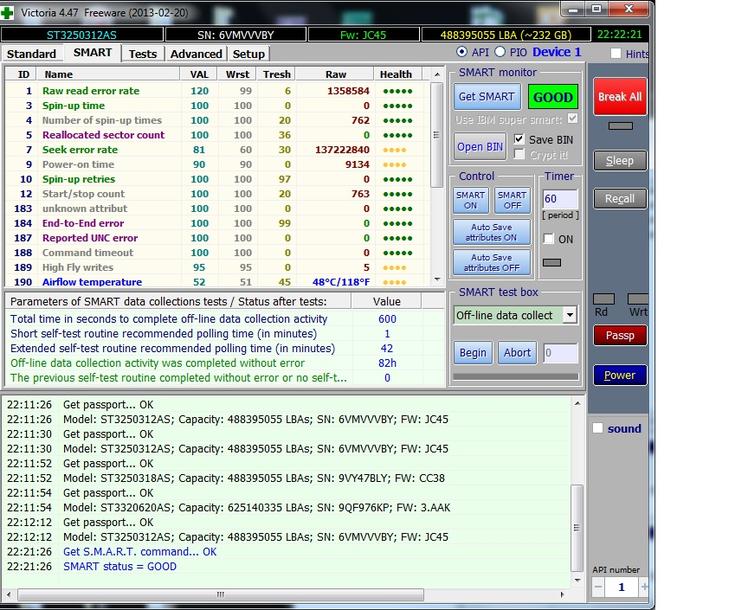
Task: Click the SMART table scroll down arrow
Action: [x=436, y=279]
